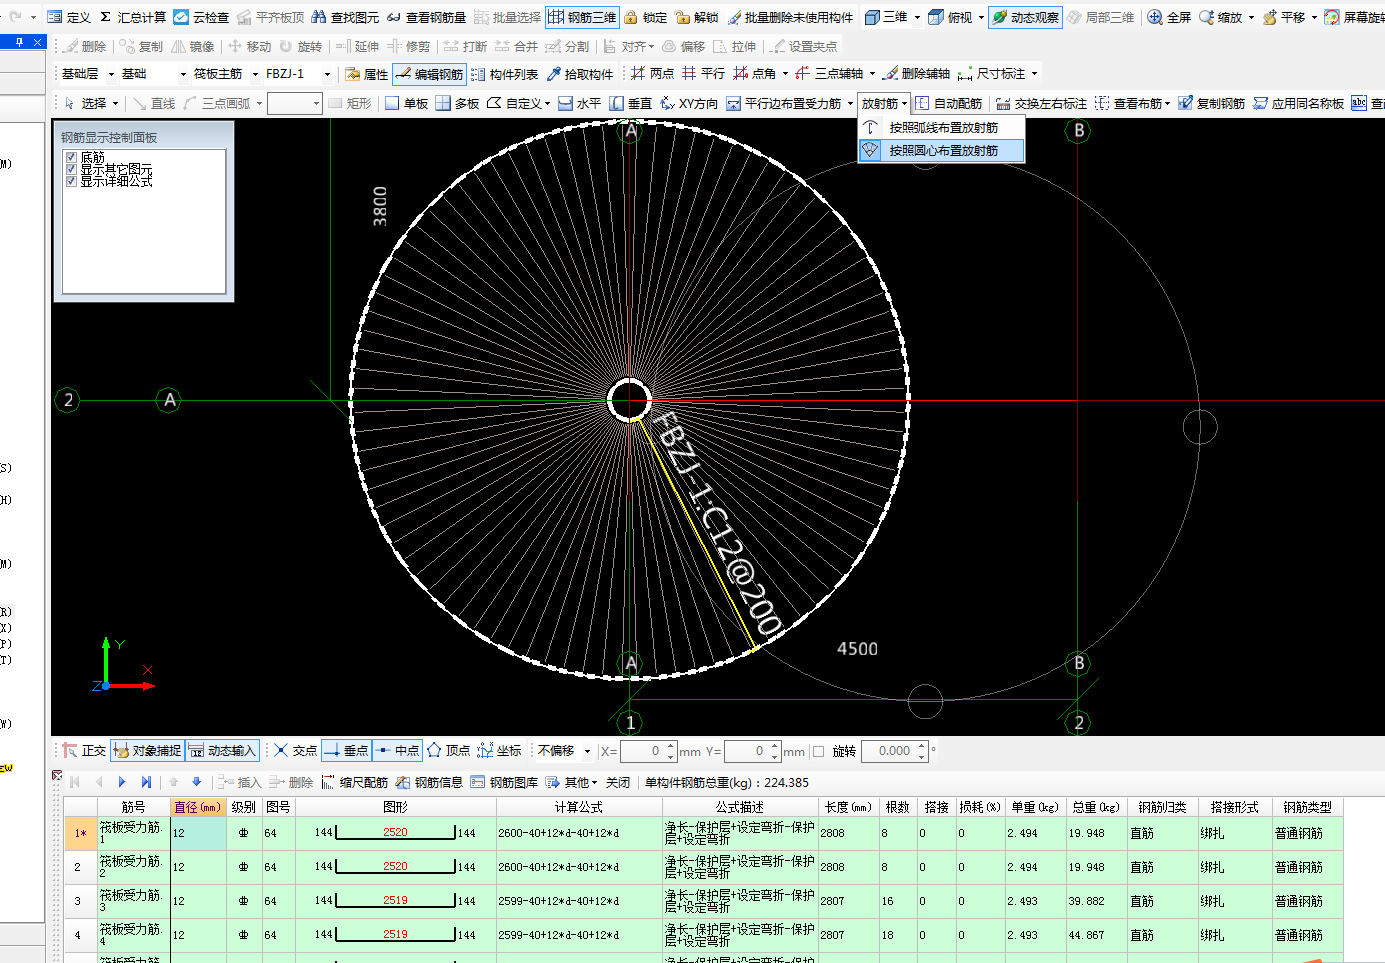Toggle 钢筋三维 rebar 3D view
The image size is (1385, 963).
[x=582, y=17]
